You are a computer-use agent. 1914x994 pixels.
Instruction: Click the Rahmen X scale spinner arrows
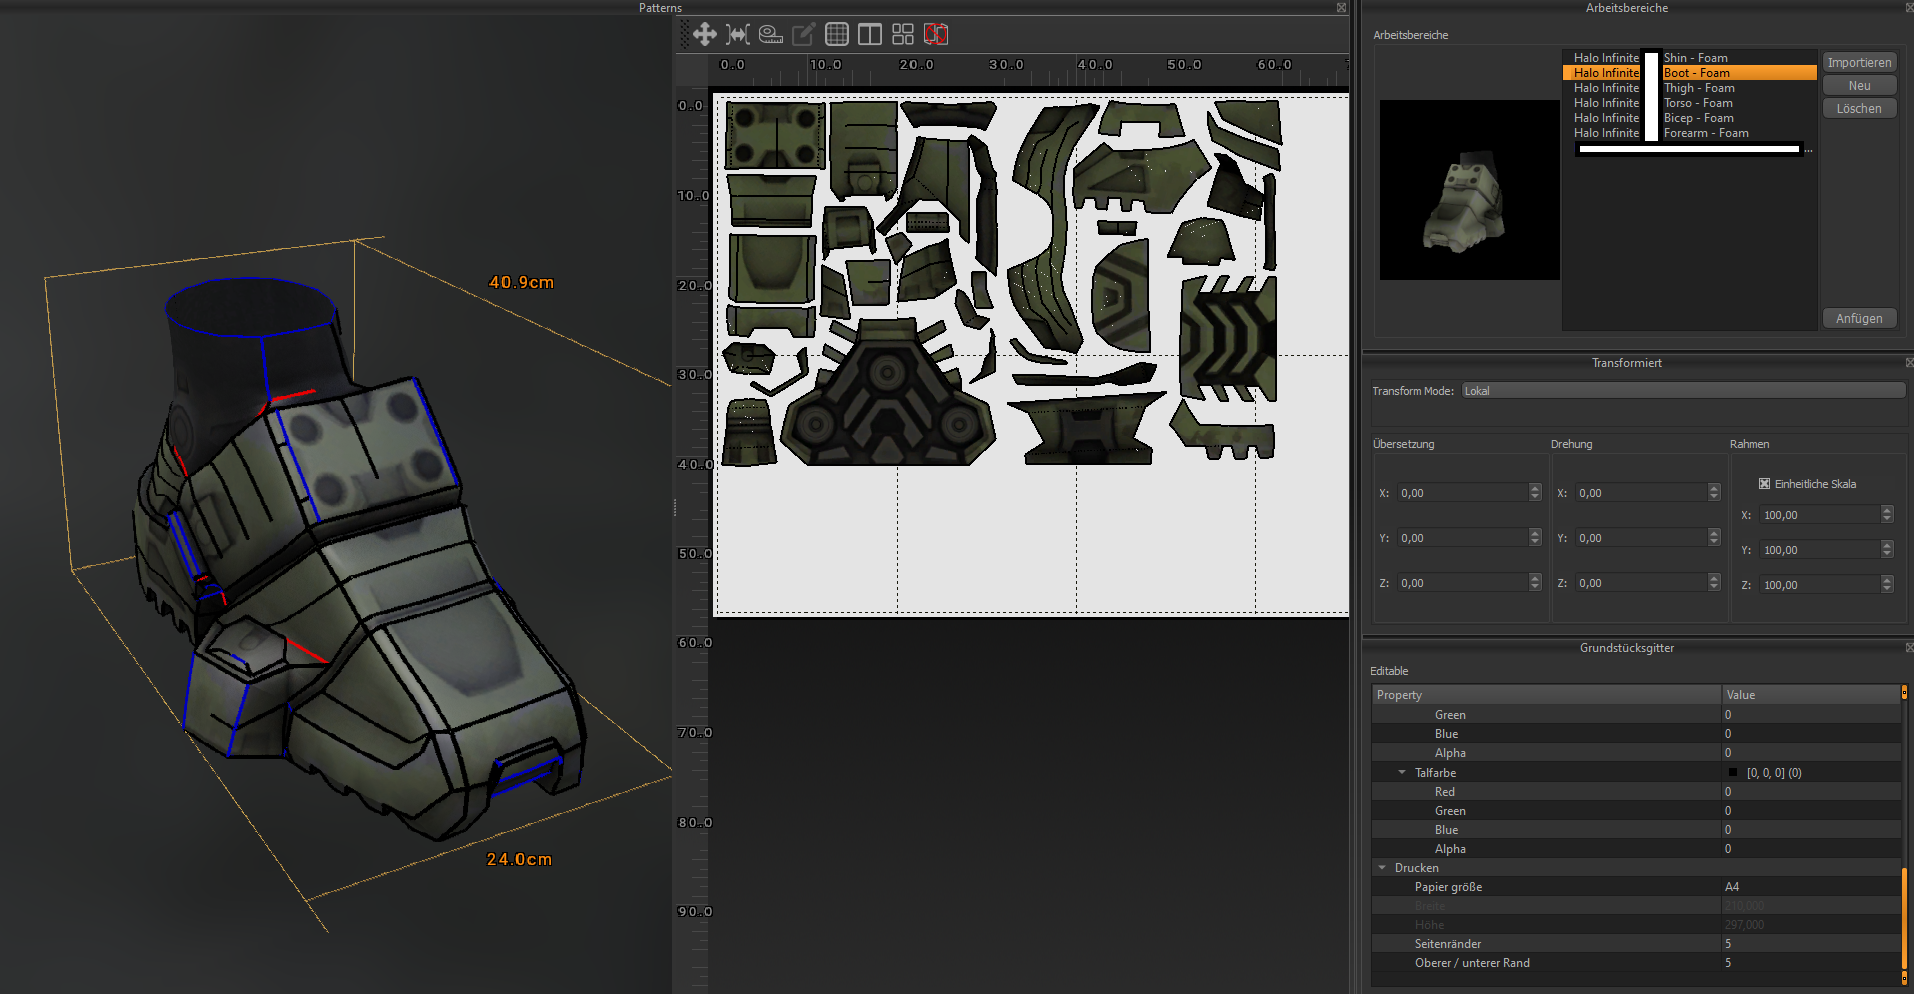point(1887,515)
